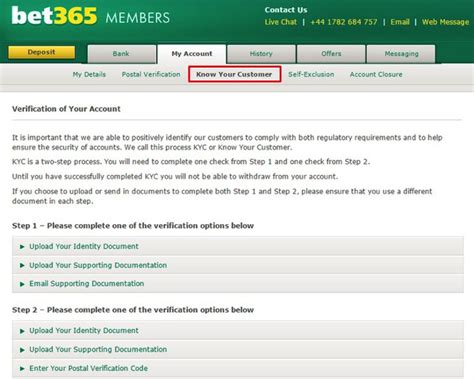Viewport: 474px width, 379px height.
Task: Open the Bank tab
Action: 122,54
